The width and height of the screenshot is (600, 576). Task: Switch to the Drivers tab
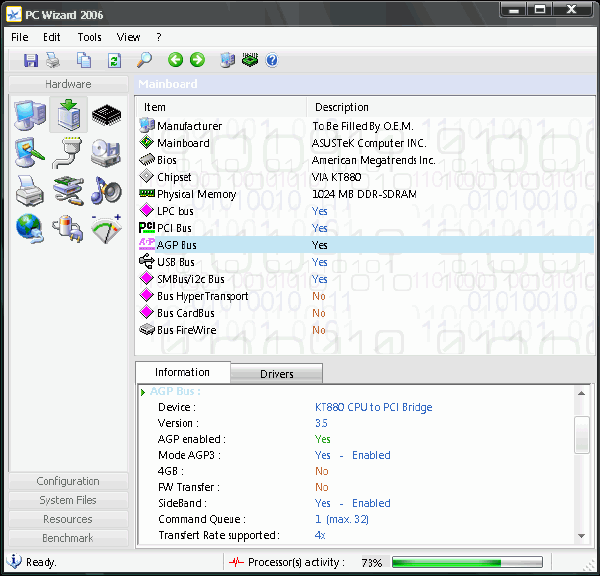(277, 374)
